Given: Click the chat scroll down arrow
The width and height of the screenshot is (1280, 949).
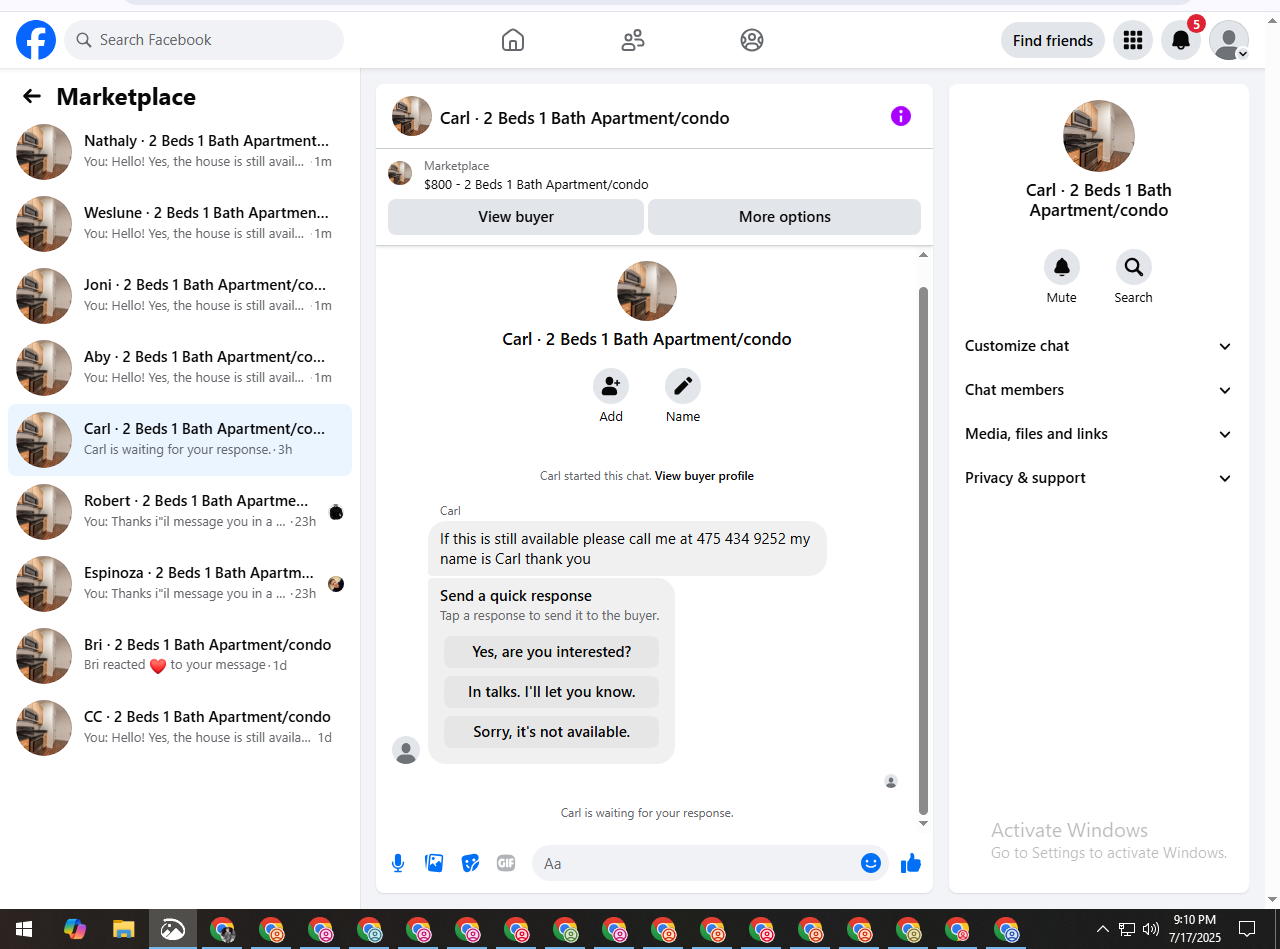Looking at the screenshot, I should point(923,823).
